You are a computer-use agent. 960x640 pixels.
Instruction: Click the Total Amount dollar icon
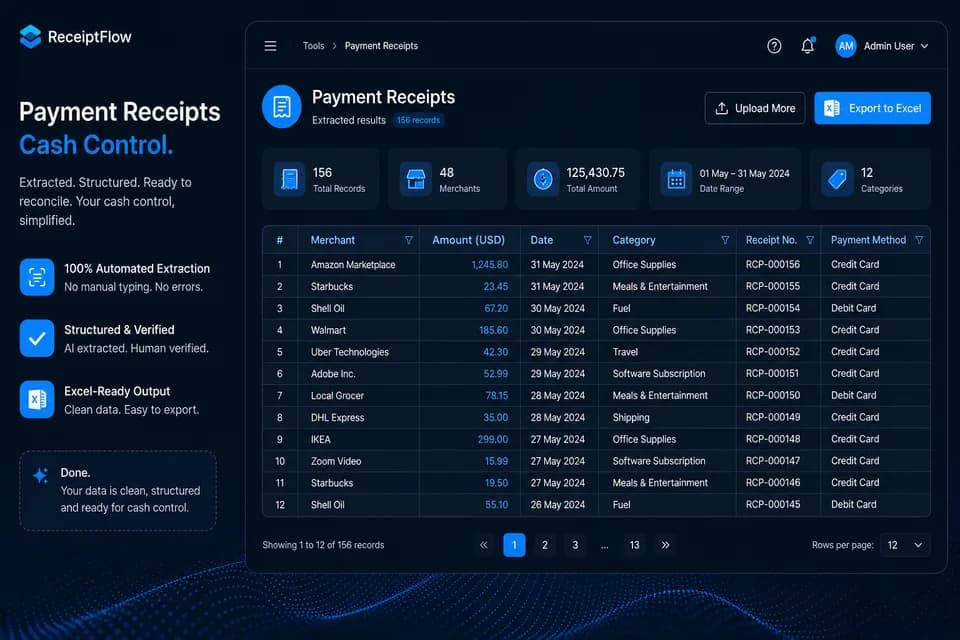[x=543, y=179]
